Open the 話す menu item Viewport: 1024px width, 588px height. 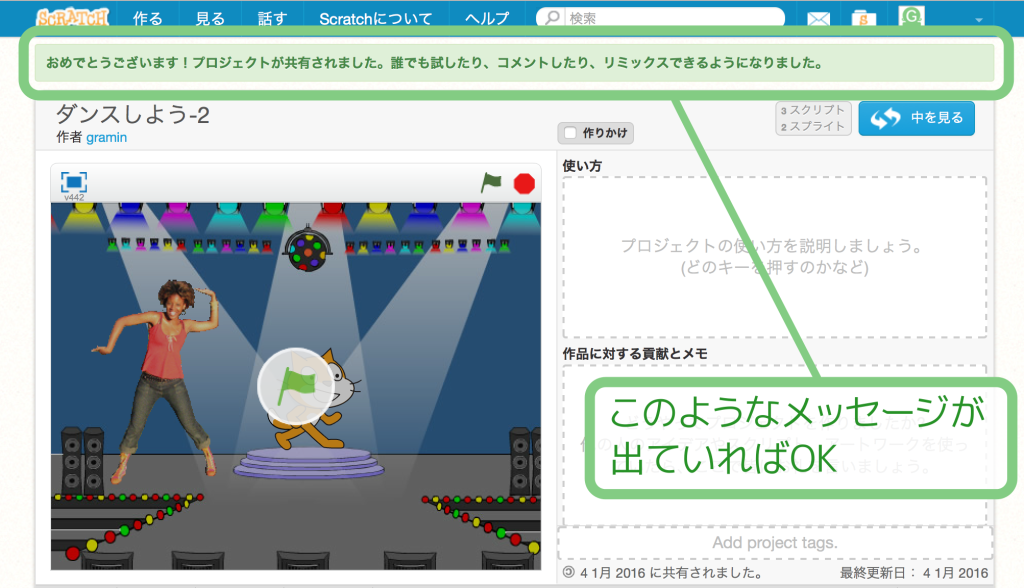click(x=272, y=18)
